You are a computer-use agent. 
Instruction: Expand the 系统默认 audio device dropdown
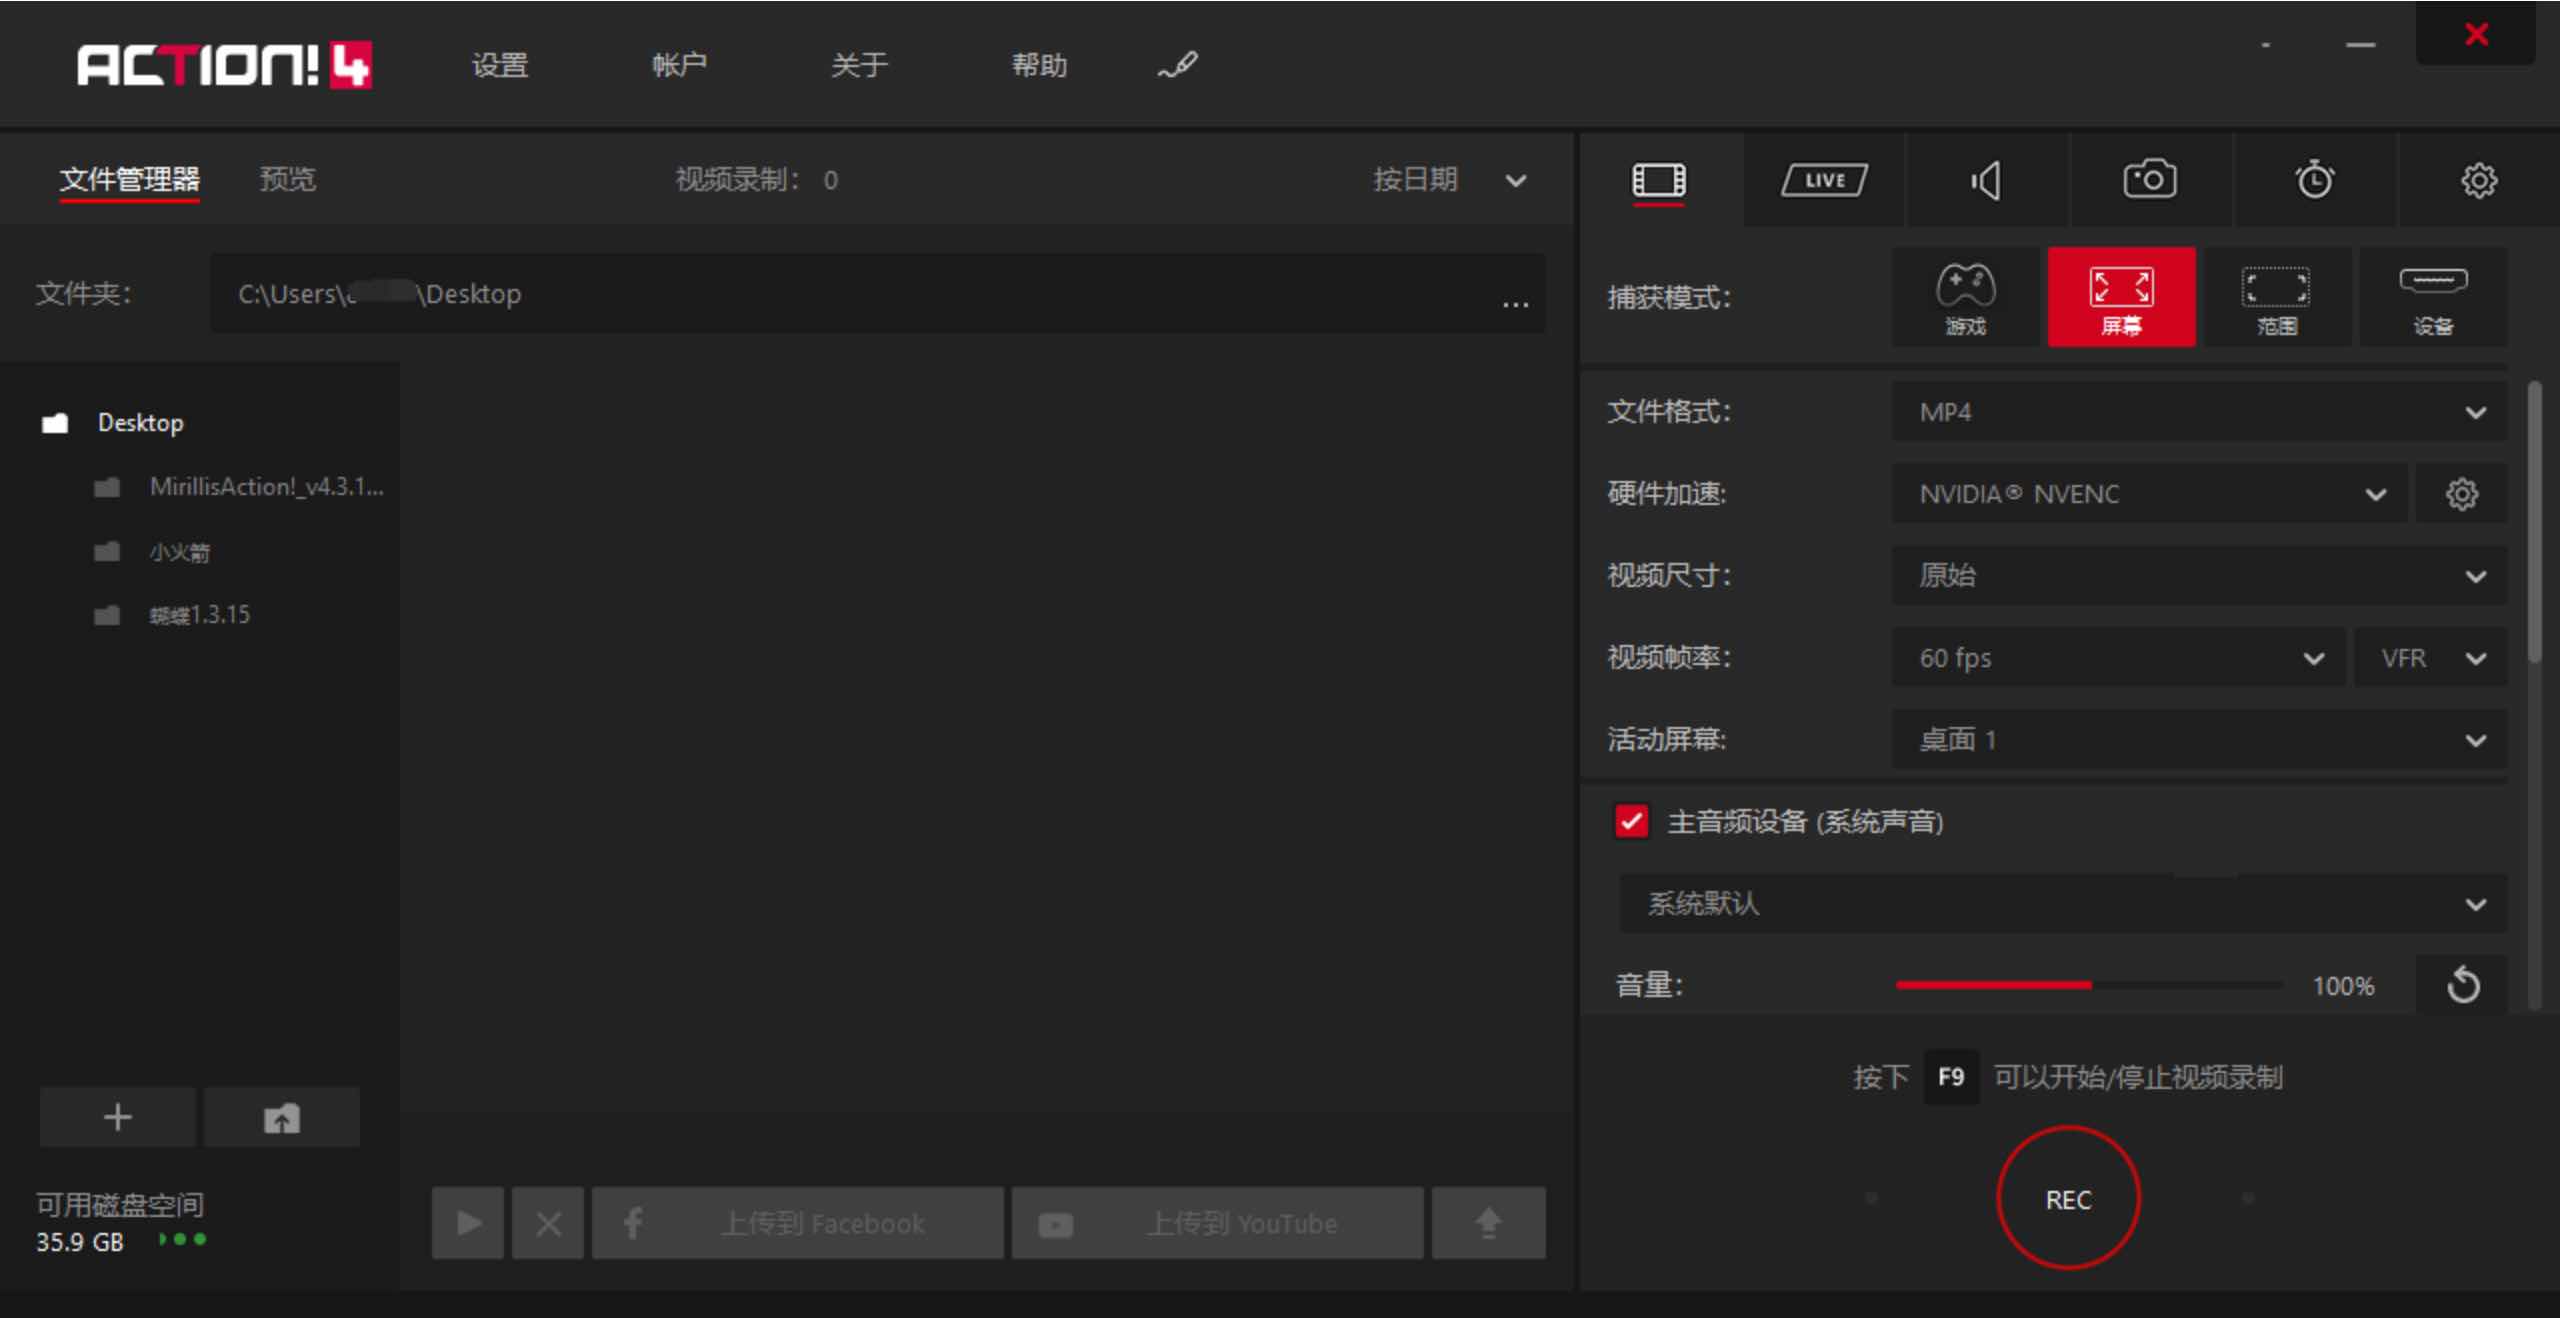tap(2062, 904)
